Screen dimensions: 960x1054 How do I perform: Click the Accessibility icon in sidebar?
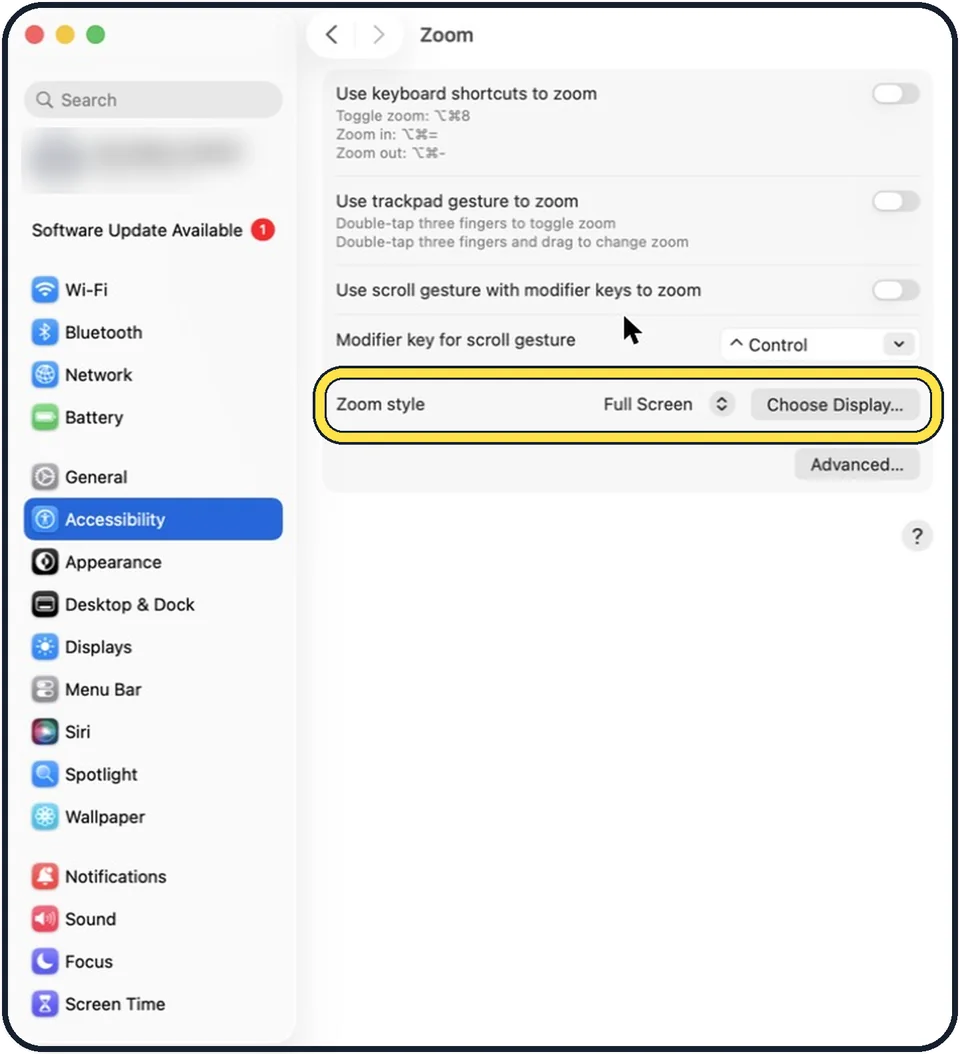[45, 519]
